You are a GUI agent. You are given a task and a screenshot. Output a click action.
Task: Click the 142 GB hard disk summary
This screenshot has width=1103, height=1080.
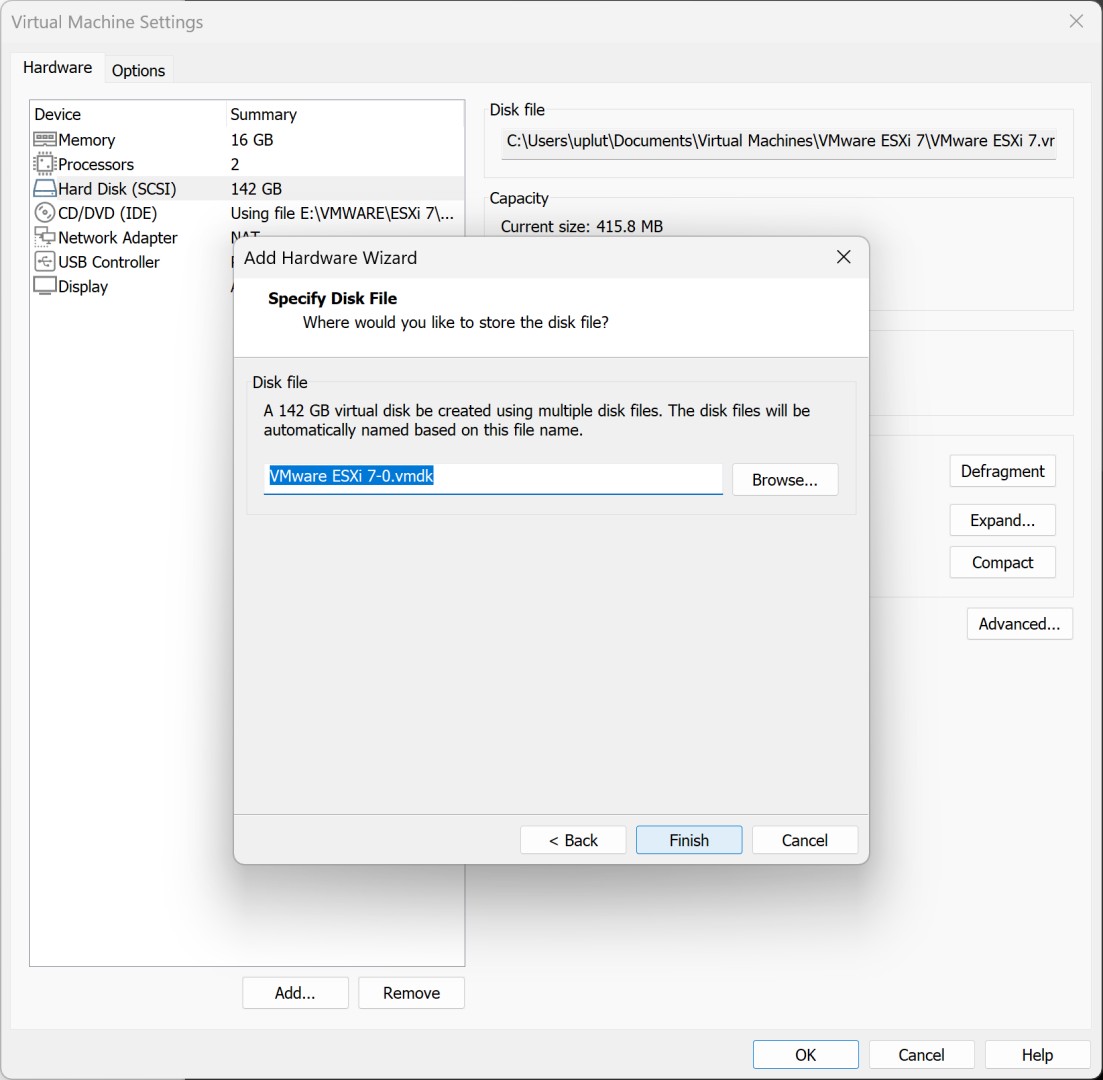click(x=256, y=189)
